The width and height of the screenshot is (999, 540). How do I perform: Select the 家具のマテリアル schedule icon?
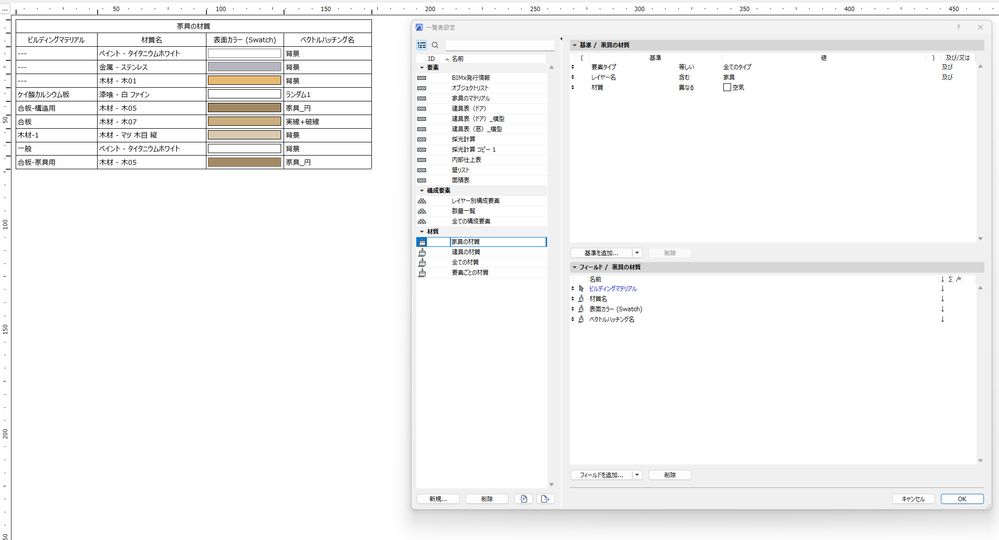[x=422, y=98]
